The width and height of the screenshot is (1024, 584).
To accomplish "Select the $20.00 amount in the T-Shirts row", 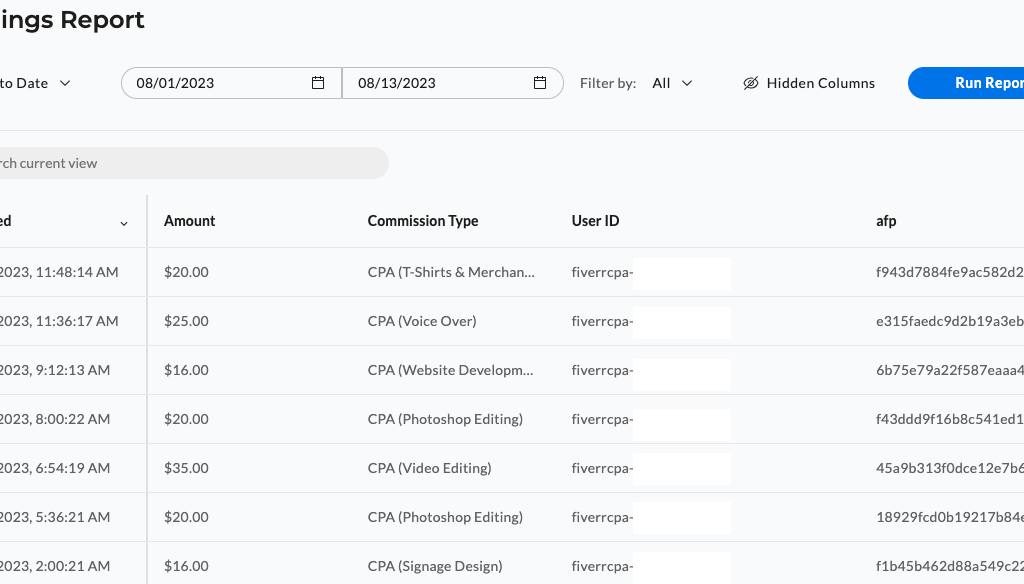I will 186,272.
